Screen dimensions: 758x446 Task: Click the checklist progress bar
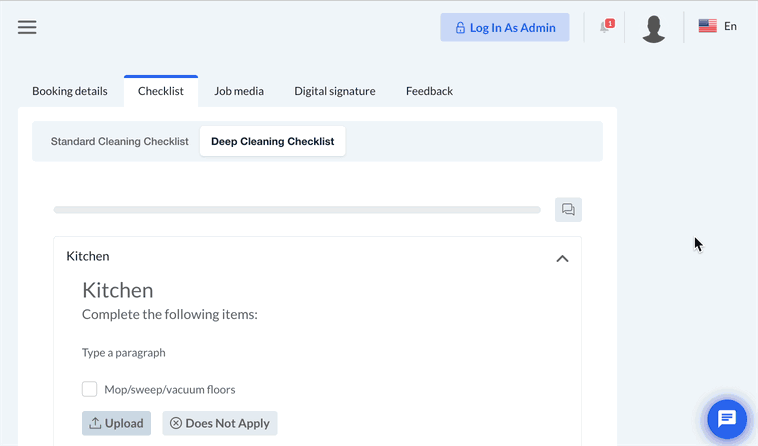pyautogui.click(x=297, y=210)
